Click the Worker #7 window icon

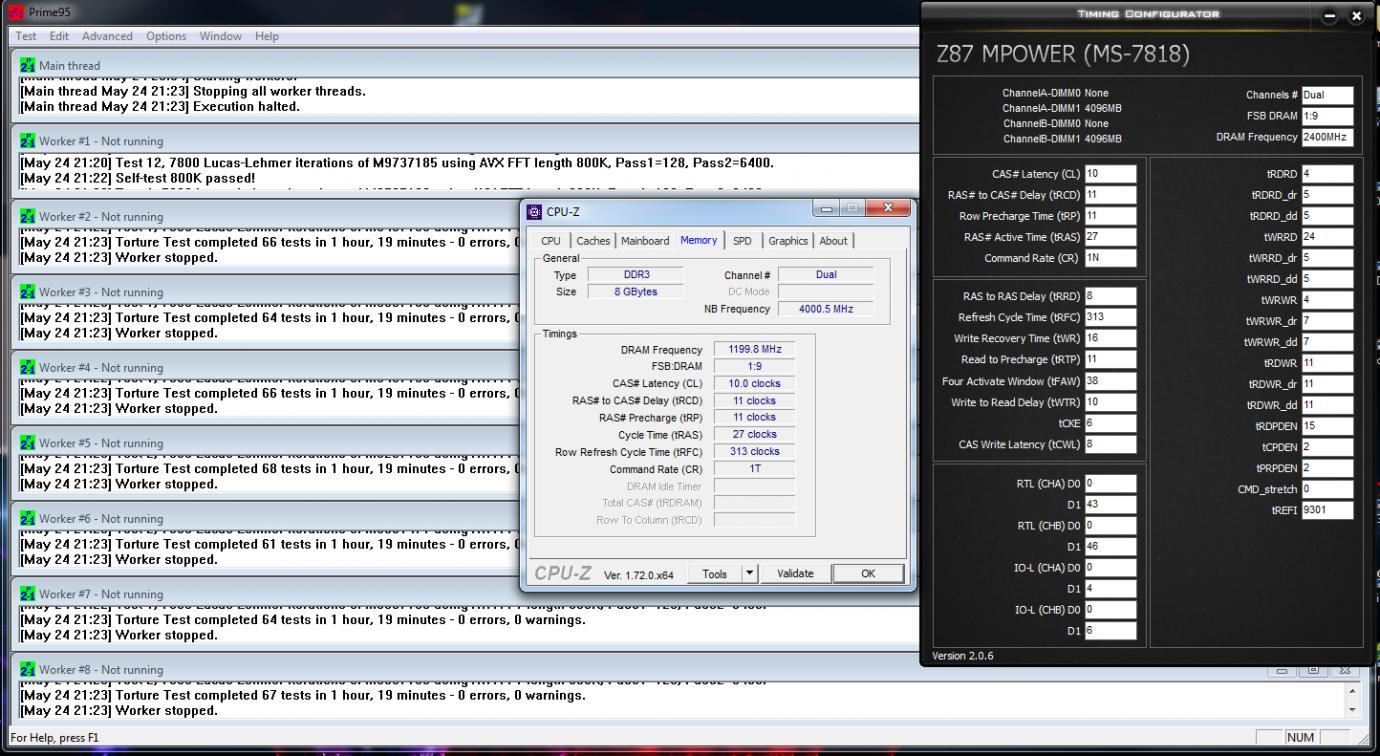point(28,594)
